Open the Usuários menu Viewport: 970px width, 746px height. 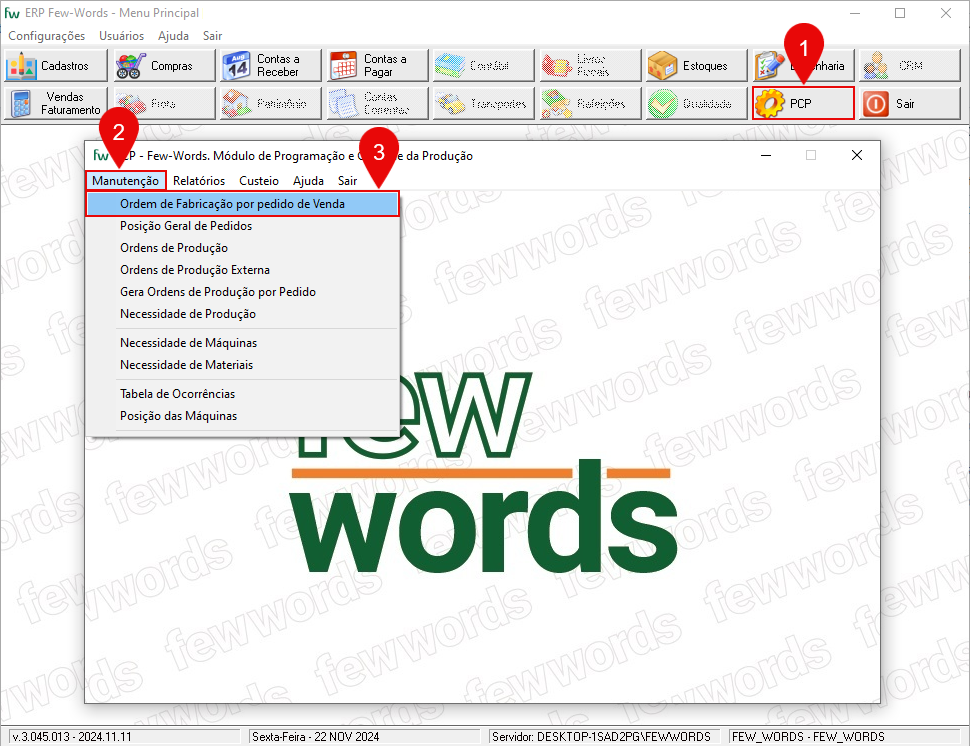(121, 36)
